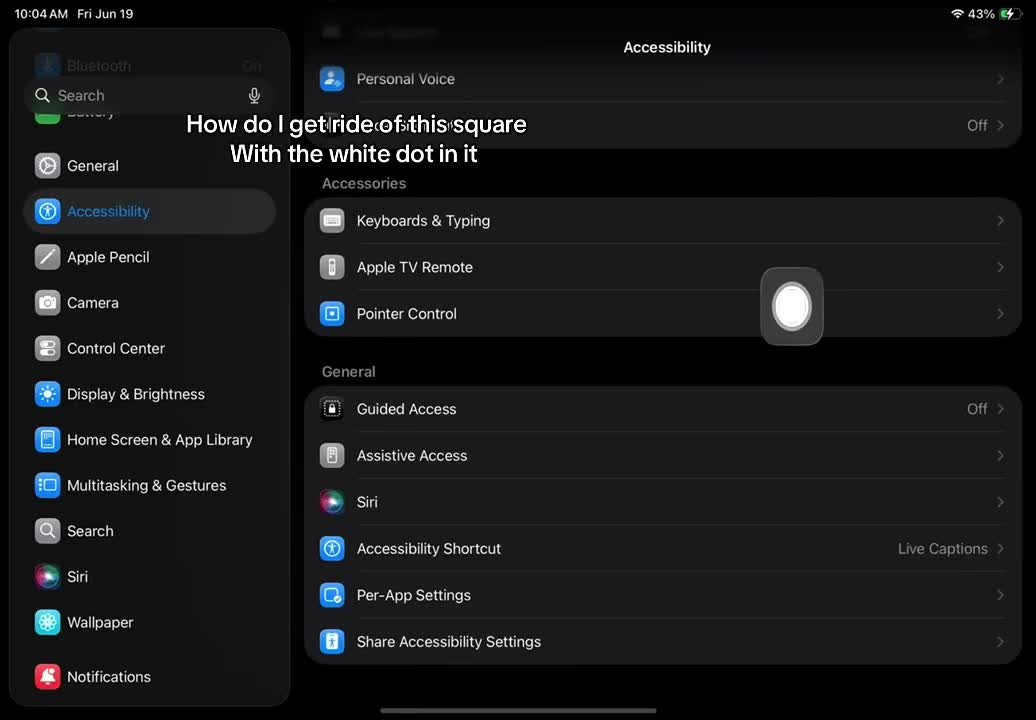Tap the Pointer Control icon

click(x=332, y=314)
